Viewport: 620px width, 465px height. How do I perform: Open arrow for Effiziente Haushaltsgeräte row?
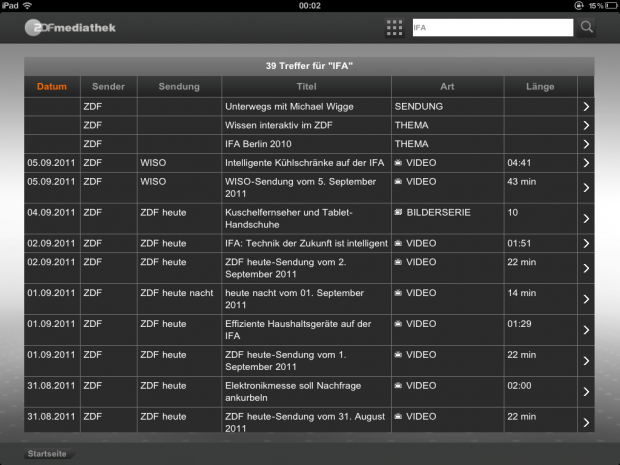[586, 330]
